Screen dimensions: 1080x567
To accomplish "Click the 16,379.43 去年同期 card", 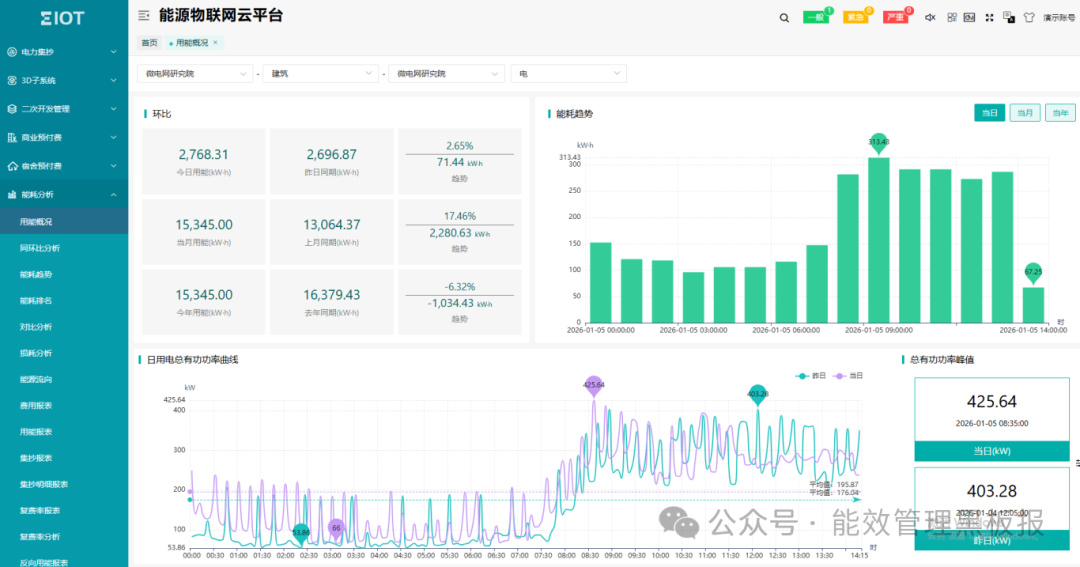I will point(331,302).
